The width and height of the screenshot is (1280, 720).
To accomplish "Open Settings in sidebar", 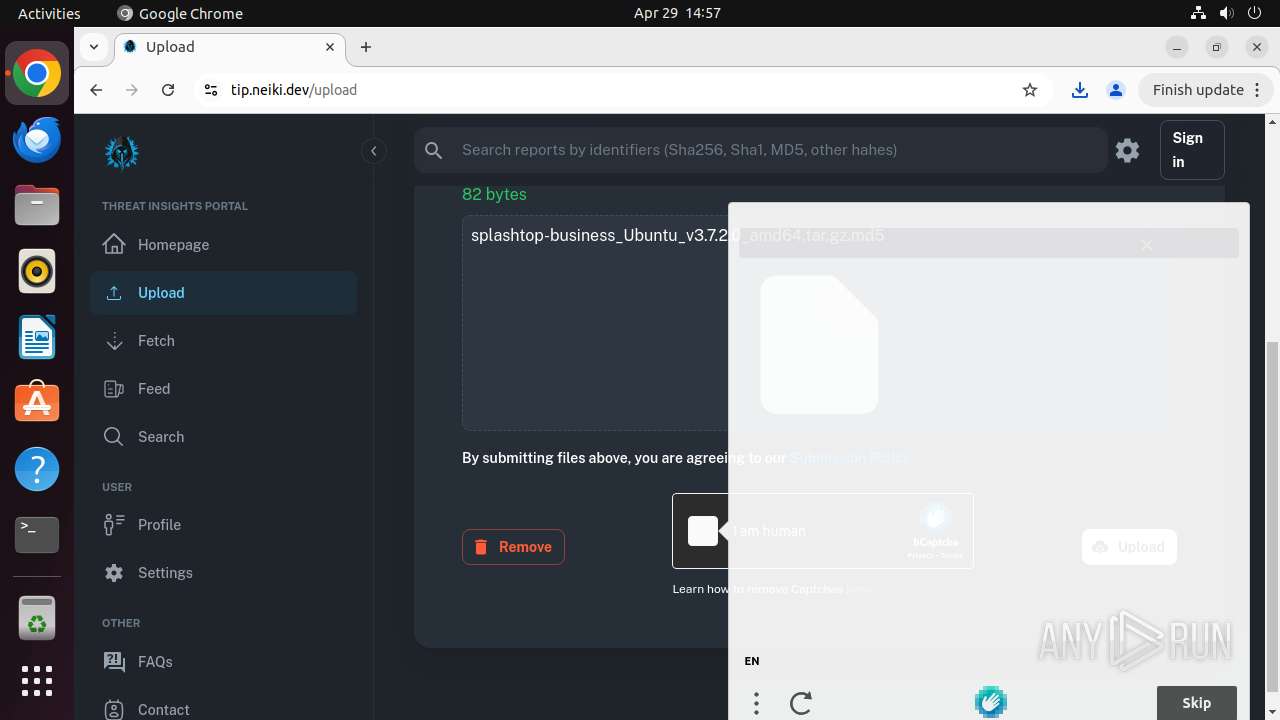I will pos(223,573).
